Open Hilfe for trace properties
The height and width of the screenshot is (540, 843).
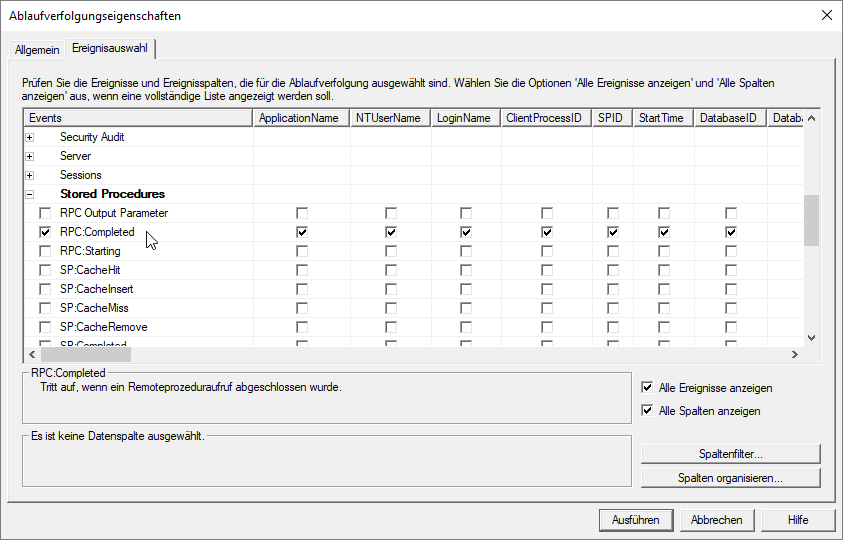click(797, 520)
